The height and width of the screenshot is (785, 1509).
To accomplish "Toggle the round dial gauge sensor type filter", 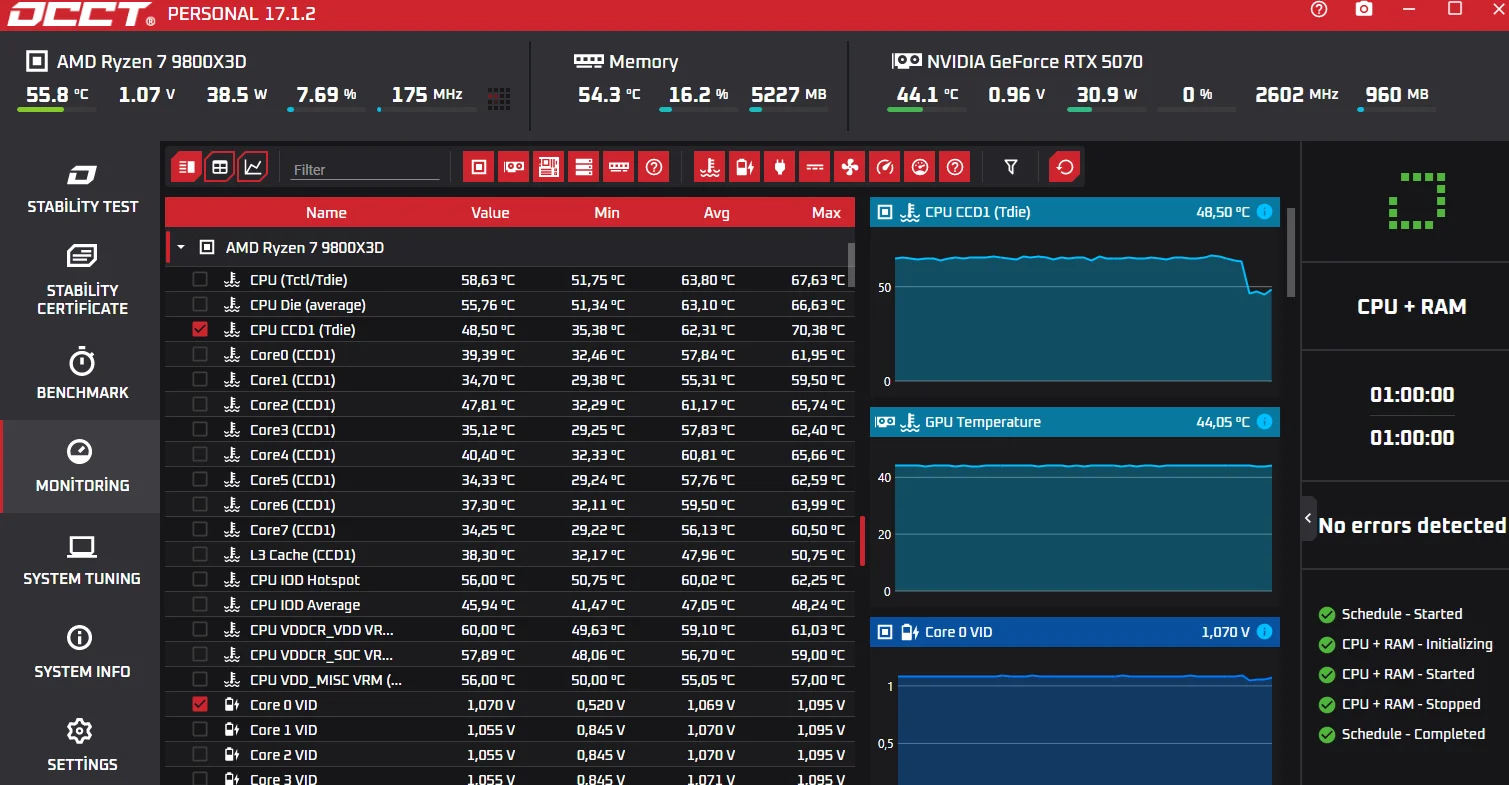I will [x=920, y=167].
